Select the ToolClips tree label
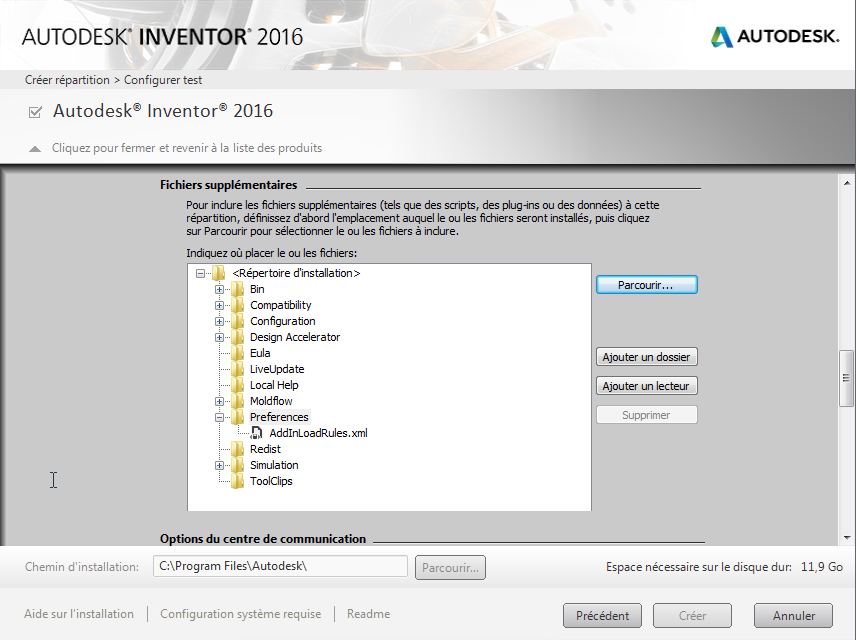Screen dimensions: 856x640 coord(271,481)
